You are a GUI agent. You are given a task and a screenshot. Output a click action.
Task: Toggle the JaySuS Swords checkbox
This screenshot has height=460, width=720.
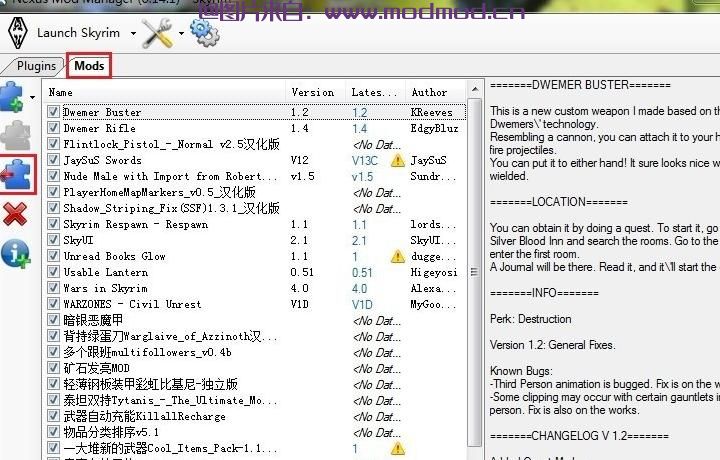53,160
